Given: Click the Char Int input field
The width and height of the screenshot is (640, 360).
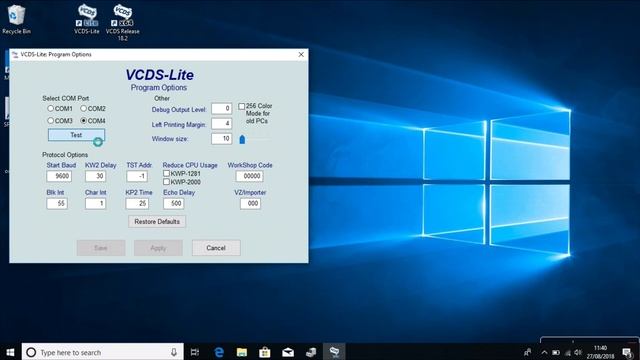Looking at the screenshot, I should 96,203.
